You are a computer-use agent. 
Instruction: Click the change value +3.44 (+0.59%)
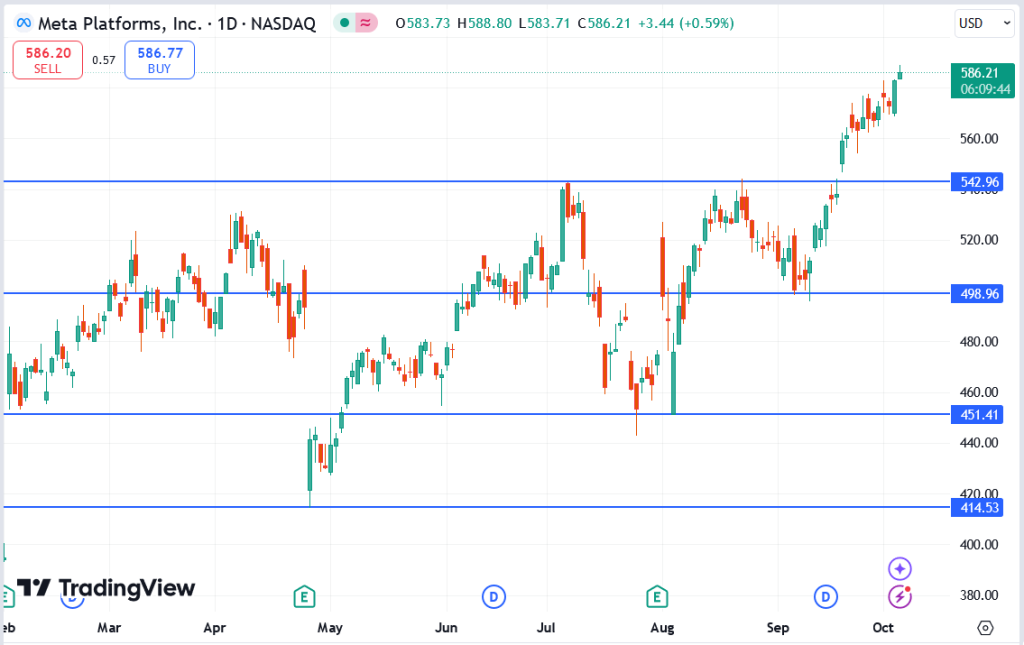point(686,24)
